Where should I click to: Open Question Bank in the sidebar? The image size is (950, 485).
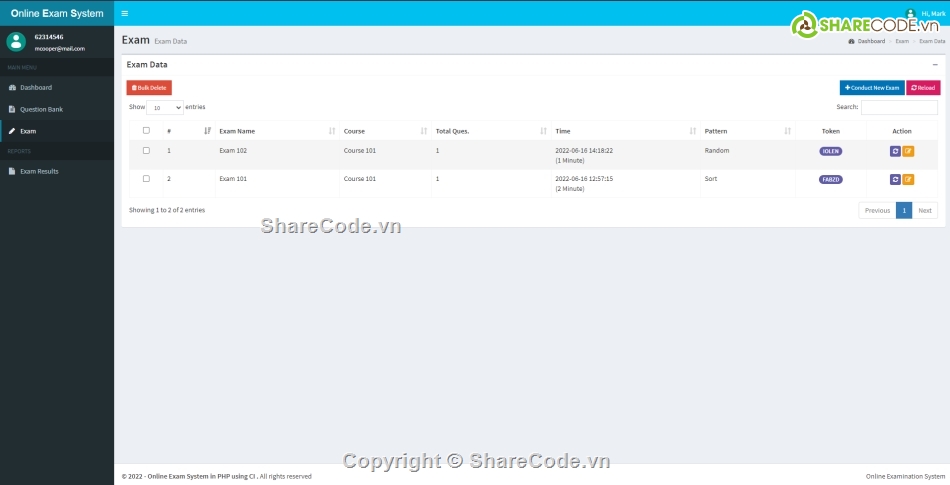[x=41, y=109]
